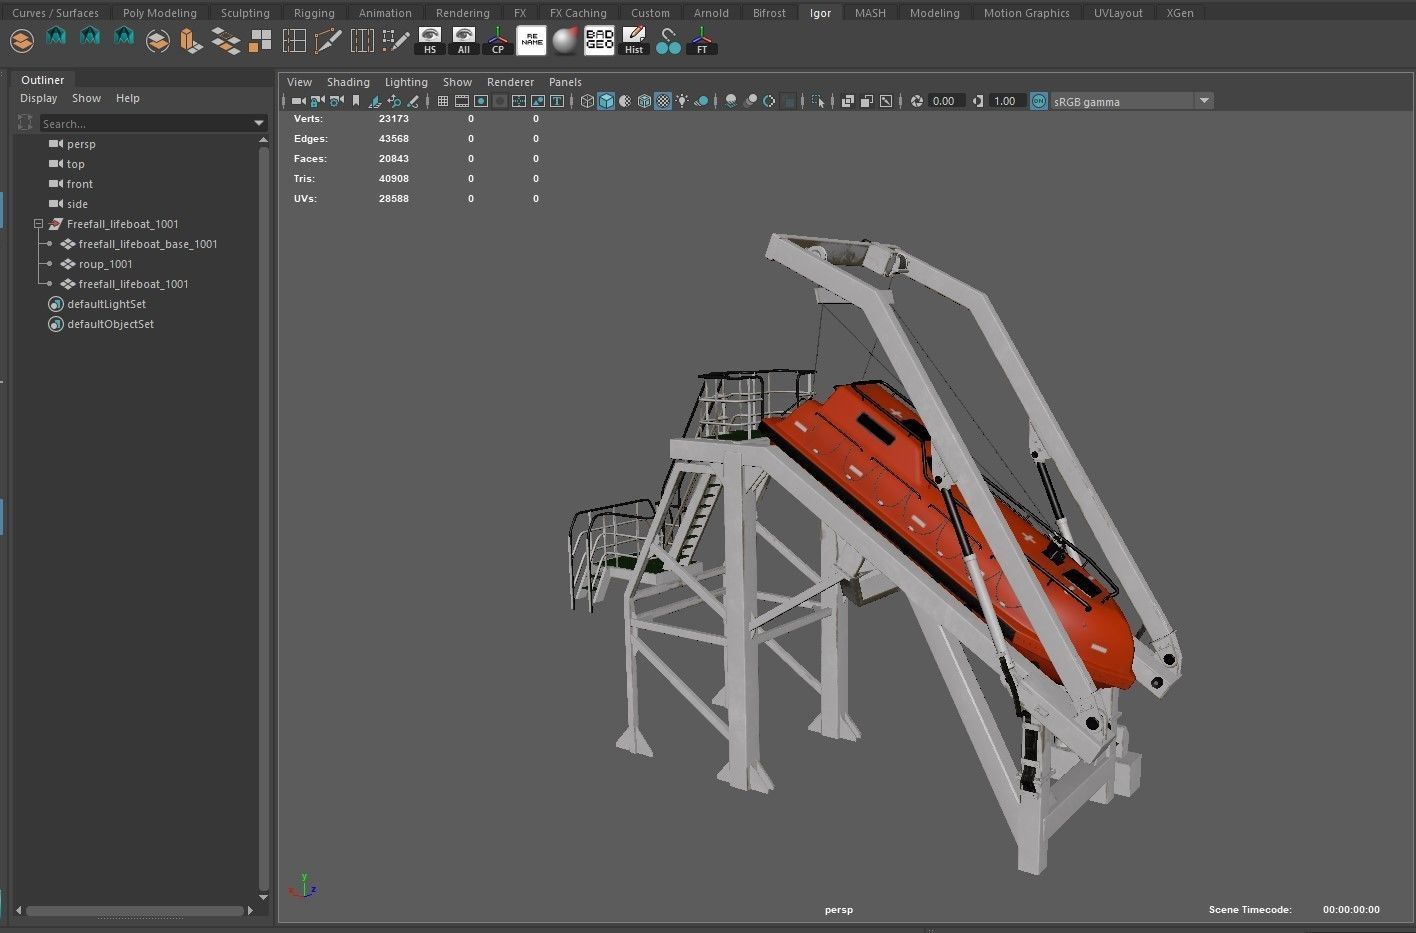Click the viewport bookmarks icon
1416x933 pixels.
[356, 101]
